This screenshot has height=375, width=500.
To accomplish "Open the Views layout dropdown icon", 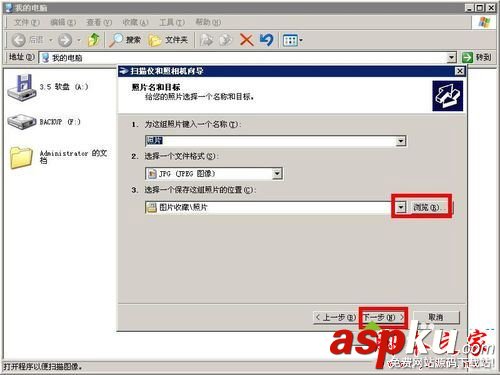I will (x=292, y=40).
